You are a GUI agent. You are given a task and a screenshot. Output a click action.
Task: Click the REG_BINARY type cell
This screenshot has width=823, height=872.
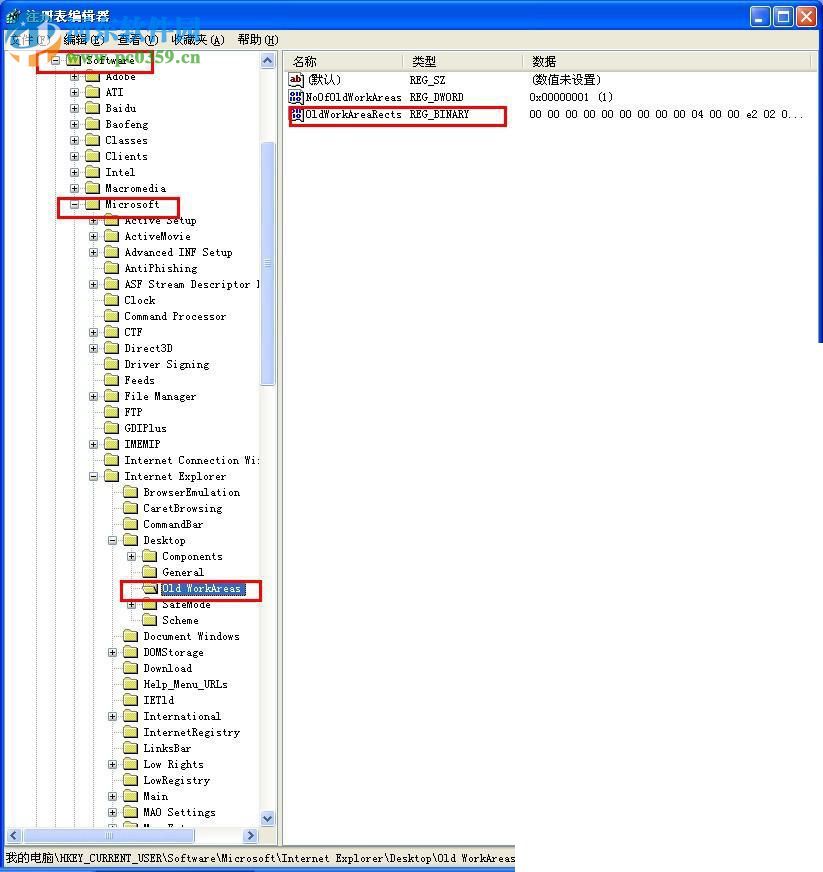coord(439,115)
